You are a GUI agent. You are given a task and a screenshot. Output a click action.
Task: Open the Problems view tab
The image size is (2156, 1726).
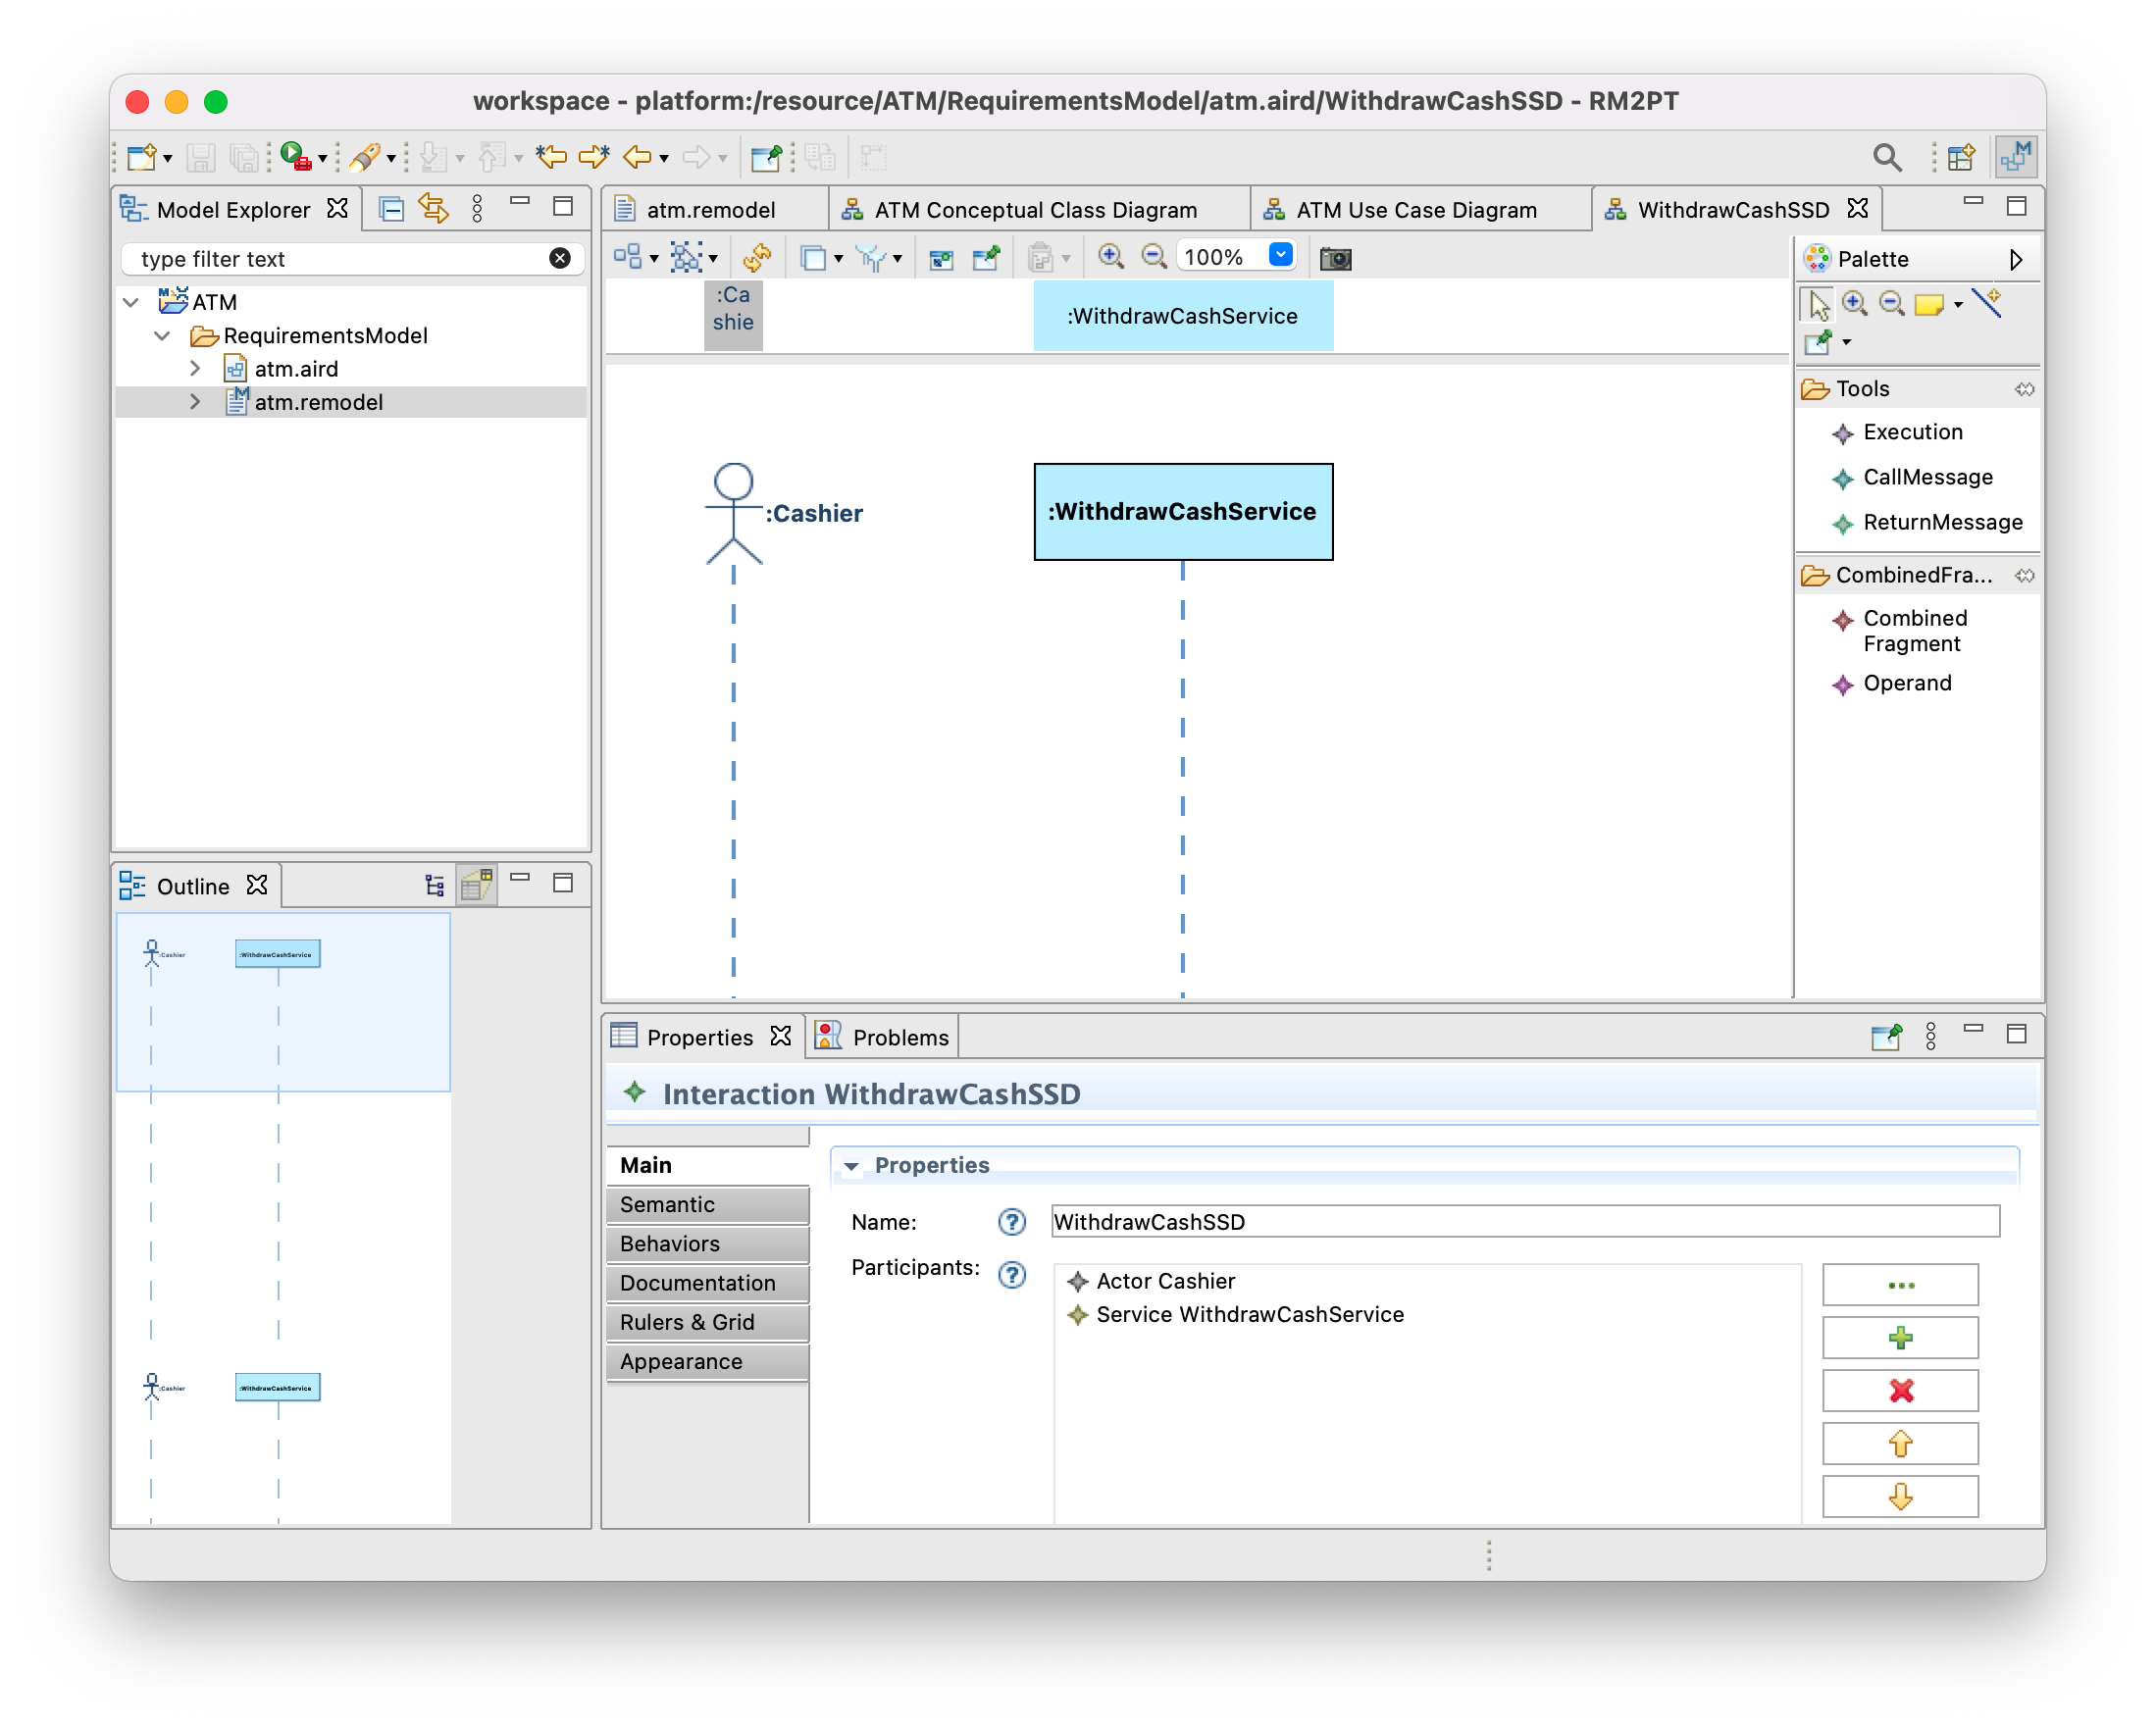(899, 1037)
